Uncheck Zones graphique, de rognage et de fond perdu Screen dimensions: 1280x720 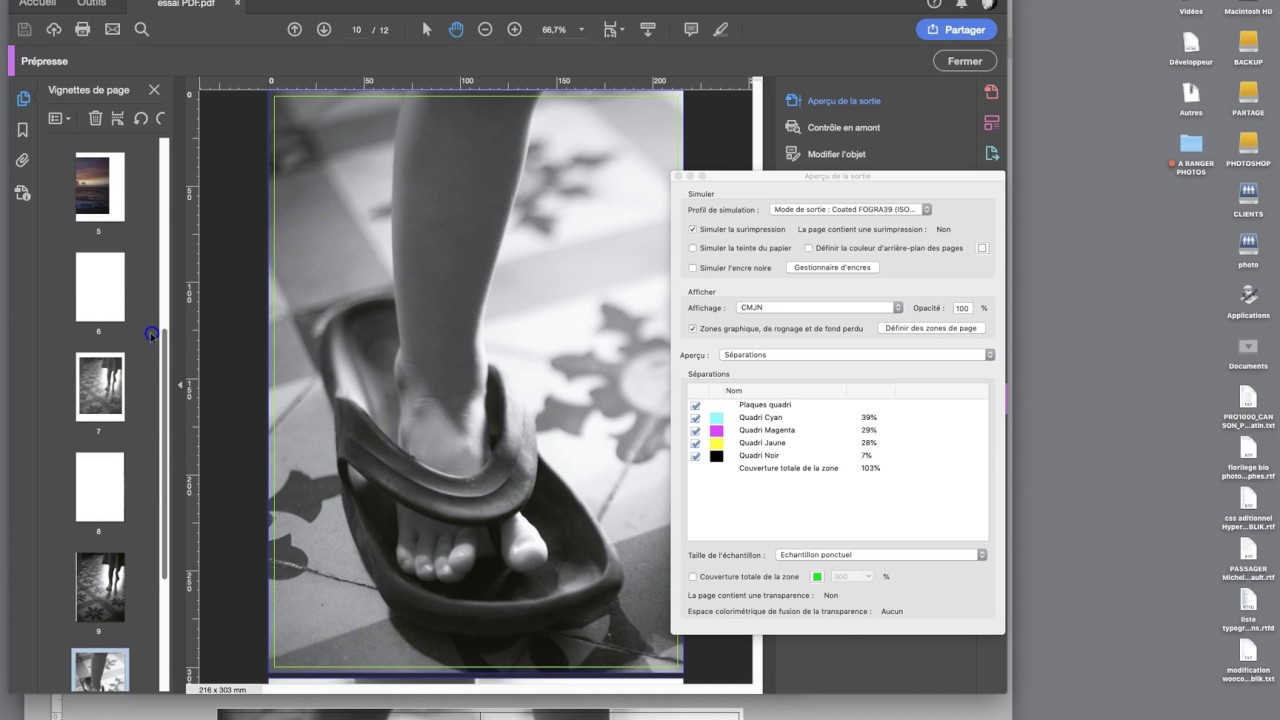click(693, 328)
